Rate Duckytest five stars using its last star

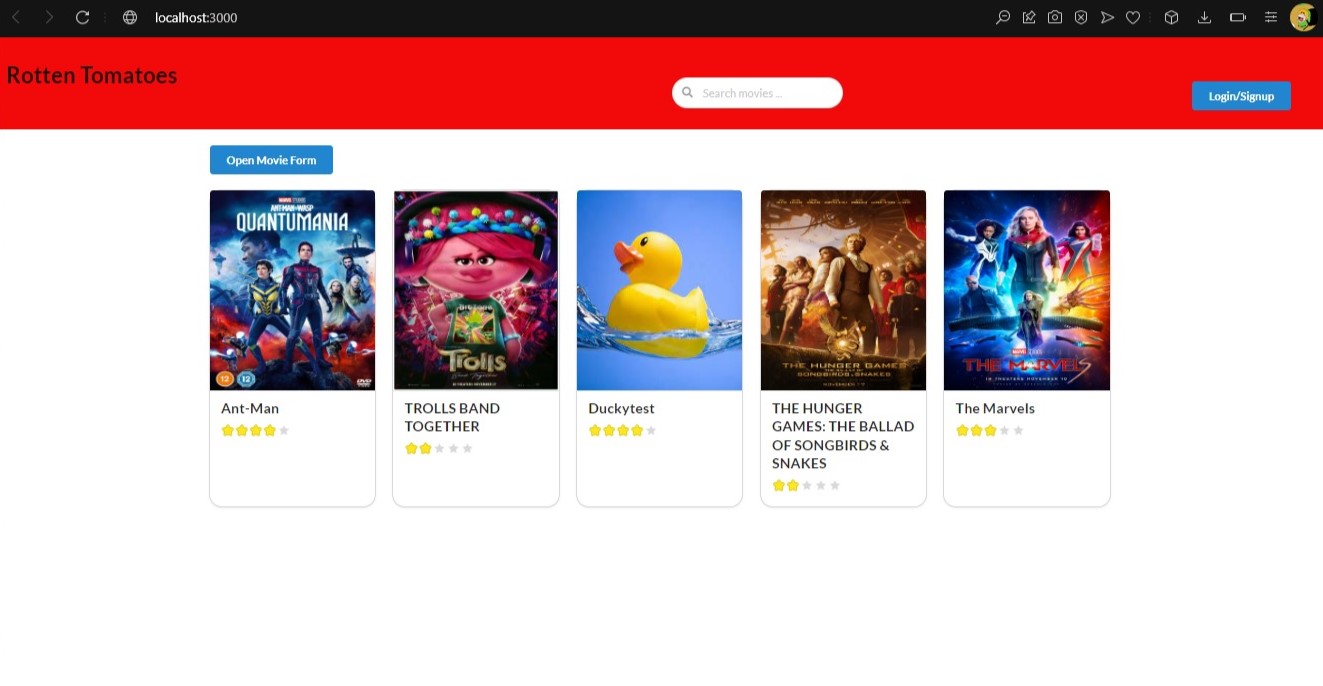651,430
